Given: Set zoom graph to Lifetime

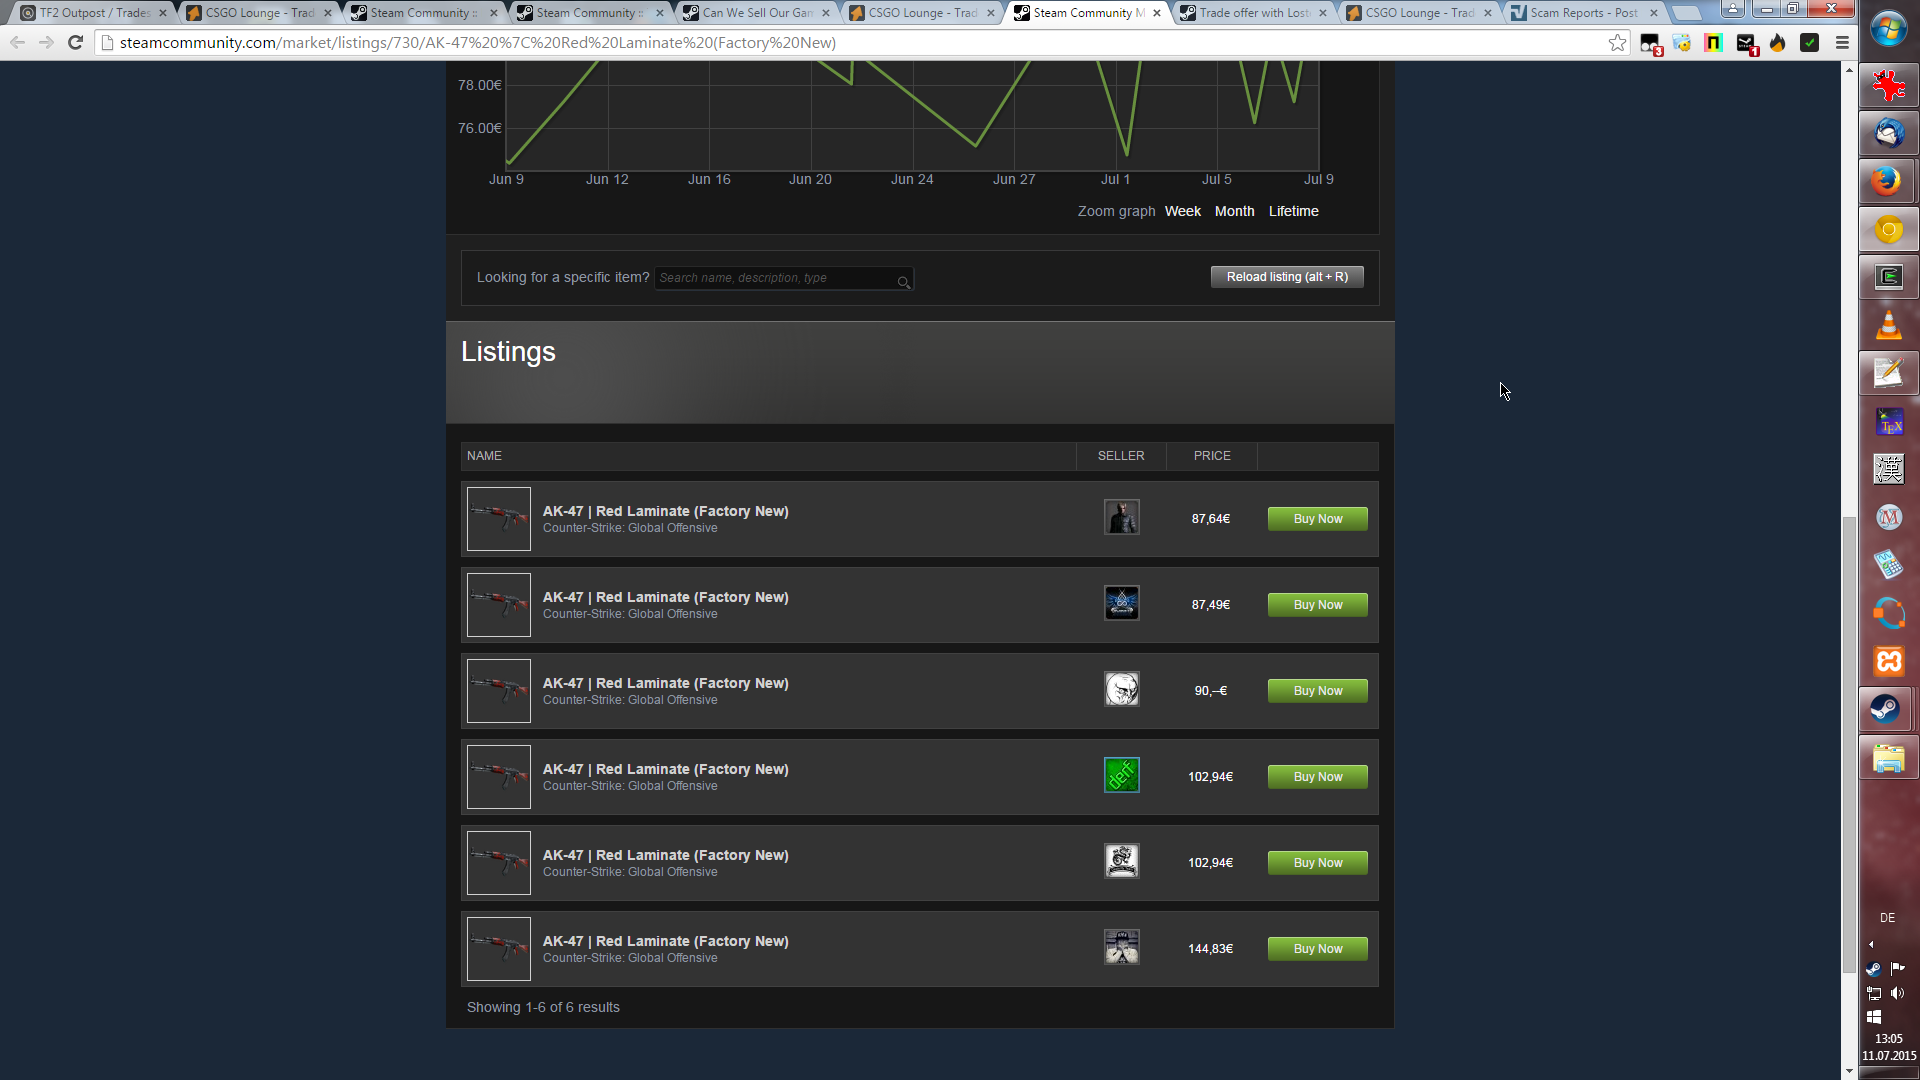Looking at the screenshot, I should tap(1293, 211).
